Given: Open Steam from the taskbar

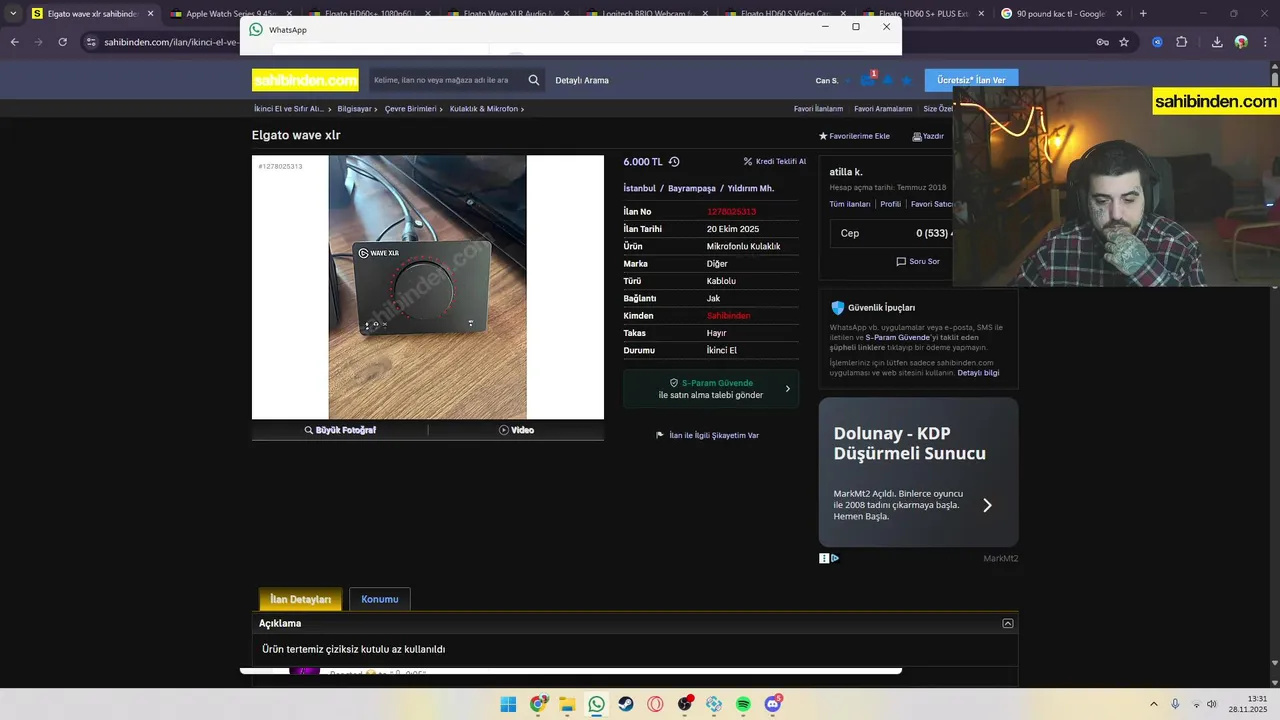Looking at the screenshot, I should (x=626, y=704).
